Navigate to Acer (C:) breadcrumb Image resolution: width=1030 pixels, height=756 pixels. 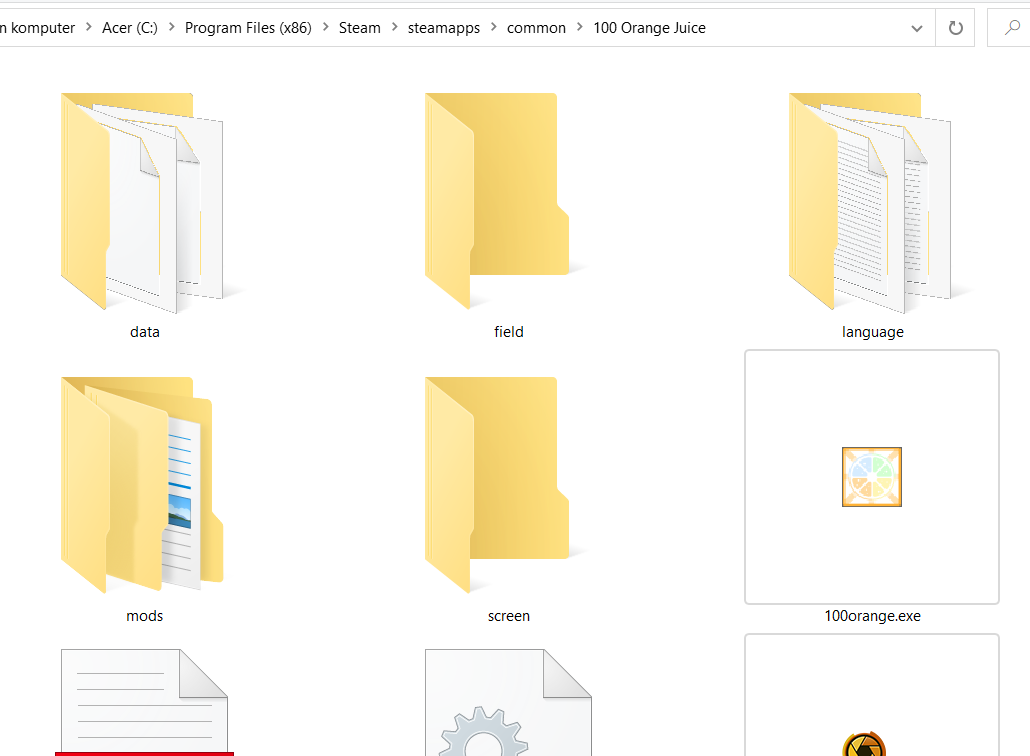click(130, 28)
